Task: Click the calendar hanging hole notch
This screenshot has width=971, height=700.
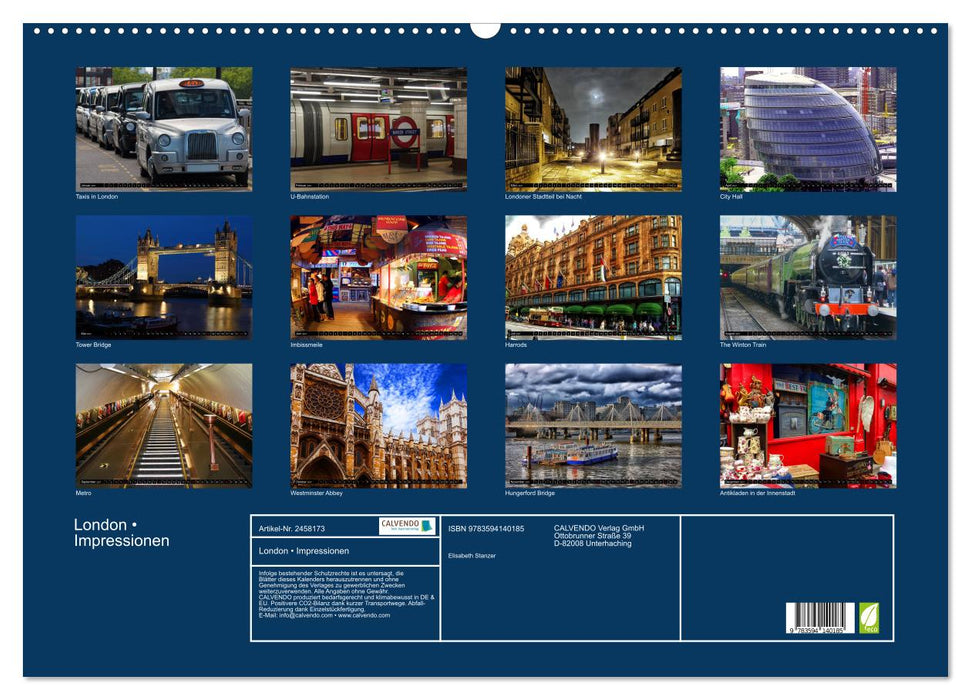Action: [x=486, y=30]
